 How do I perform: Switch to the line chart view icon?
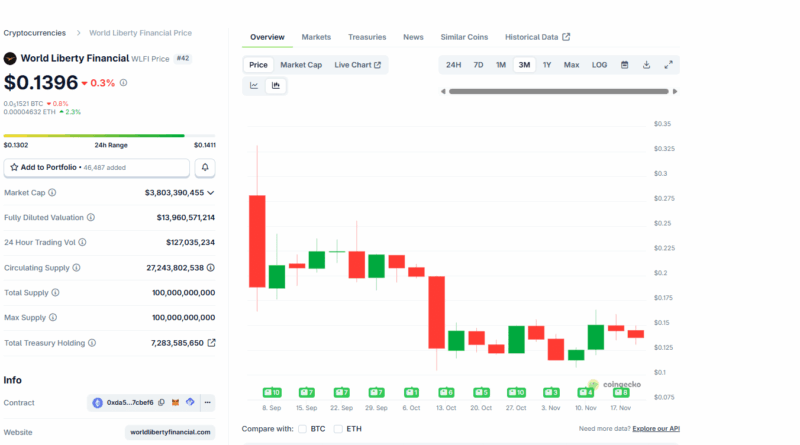point(254,86)
